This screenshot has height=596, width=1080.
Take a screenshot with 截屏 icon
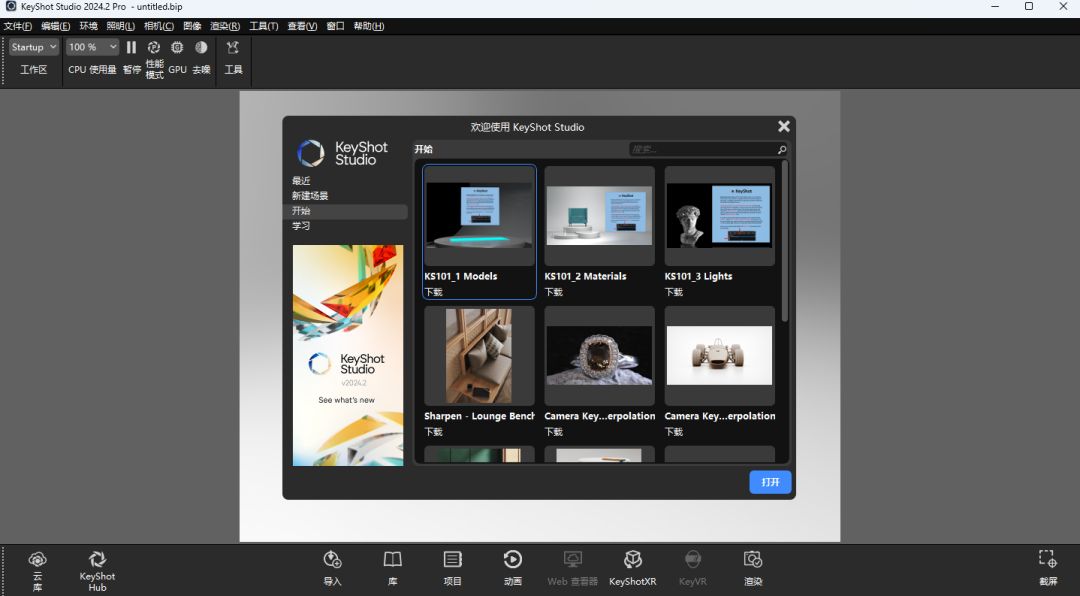tap(1048, 559)
